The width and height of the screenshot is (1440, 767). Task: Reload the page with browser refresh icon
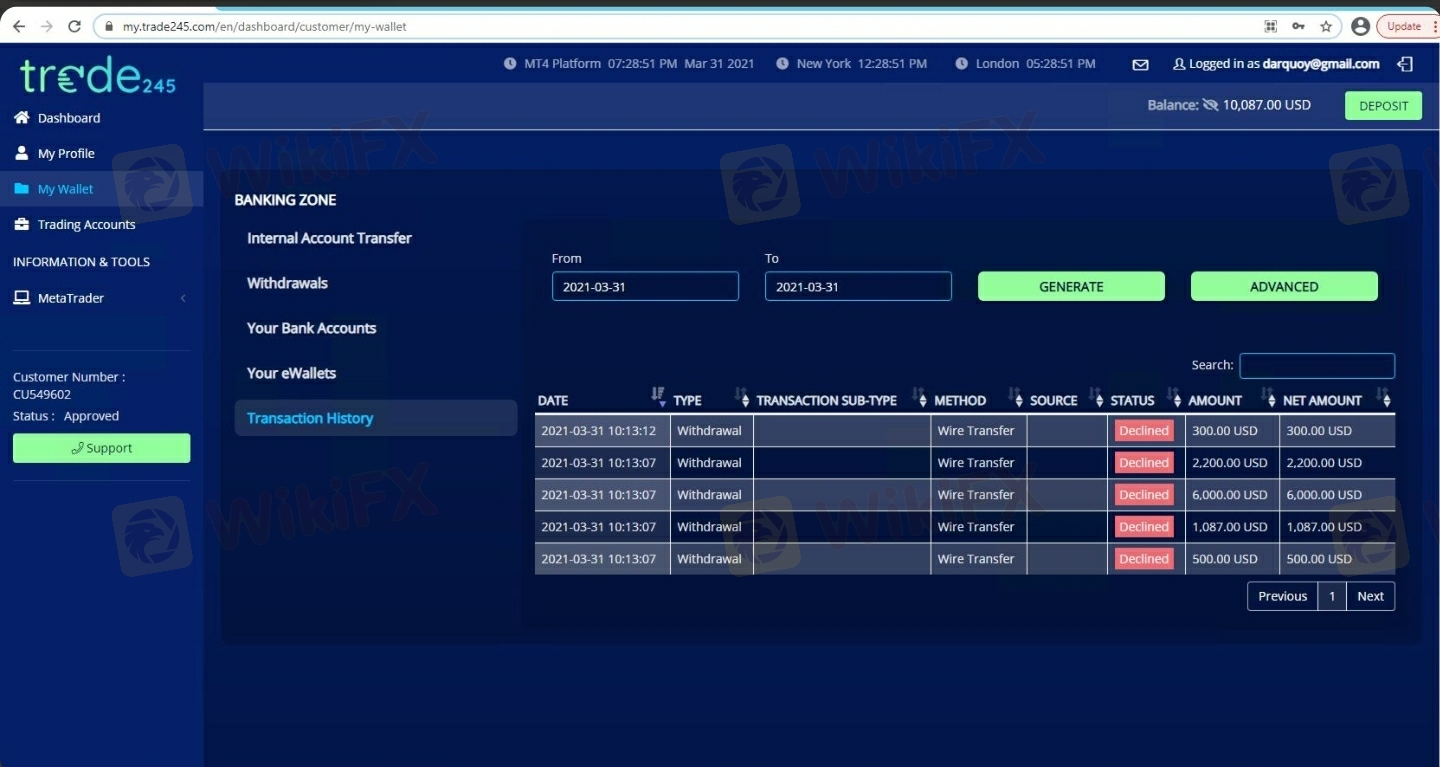(x=74, y=27)
